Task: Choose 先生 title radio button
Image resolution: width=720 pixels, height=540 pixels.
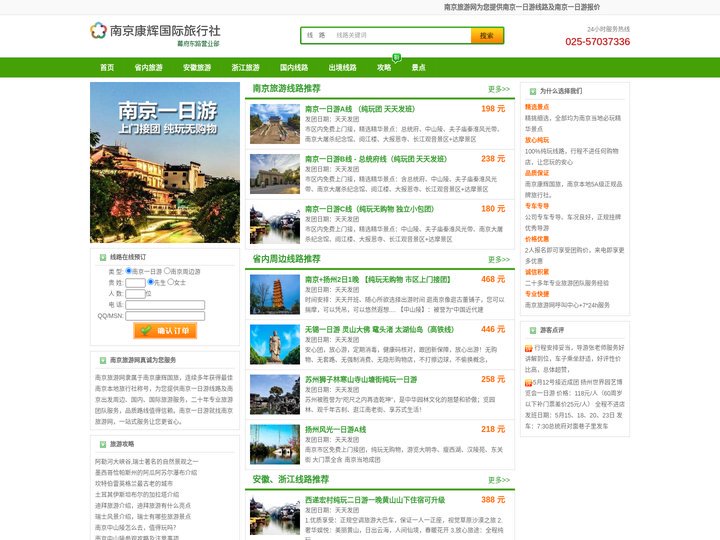Action: click(x=150, y=282)
